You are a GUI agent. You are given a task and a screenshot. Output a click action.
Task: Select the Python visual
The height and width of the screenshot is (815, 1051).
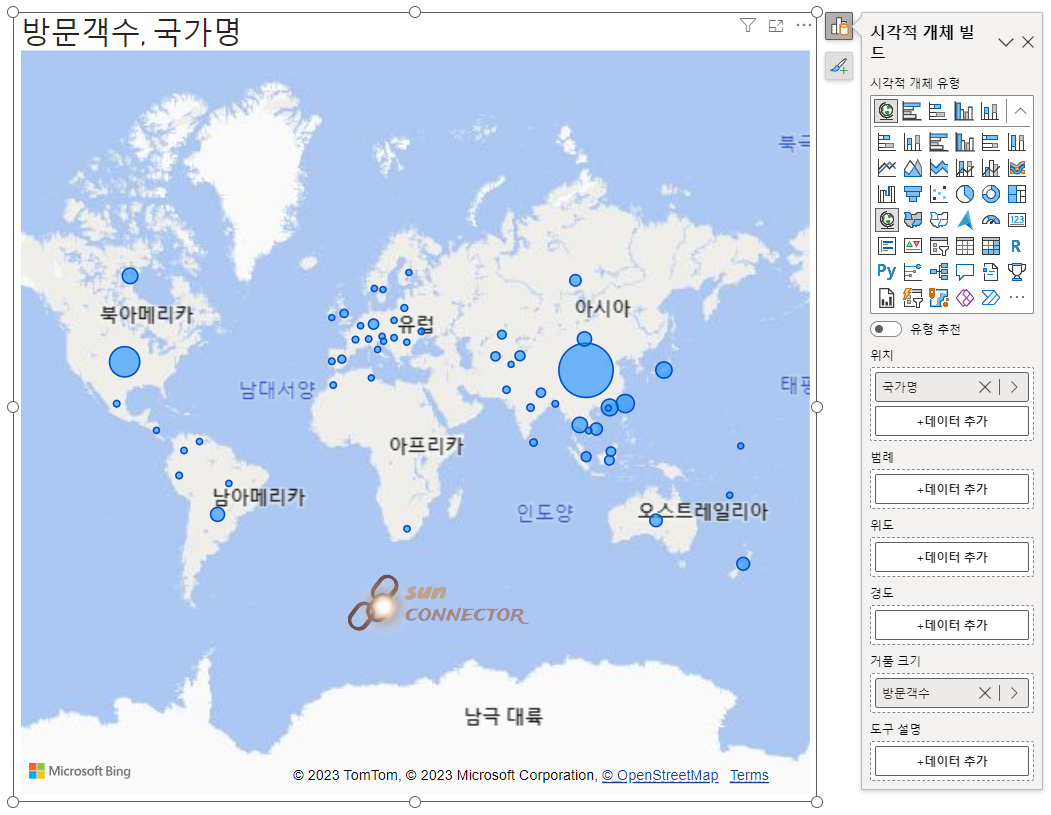click(x=887, y=271)
